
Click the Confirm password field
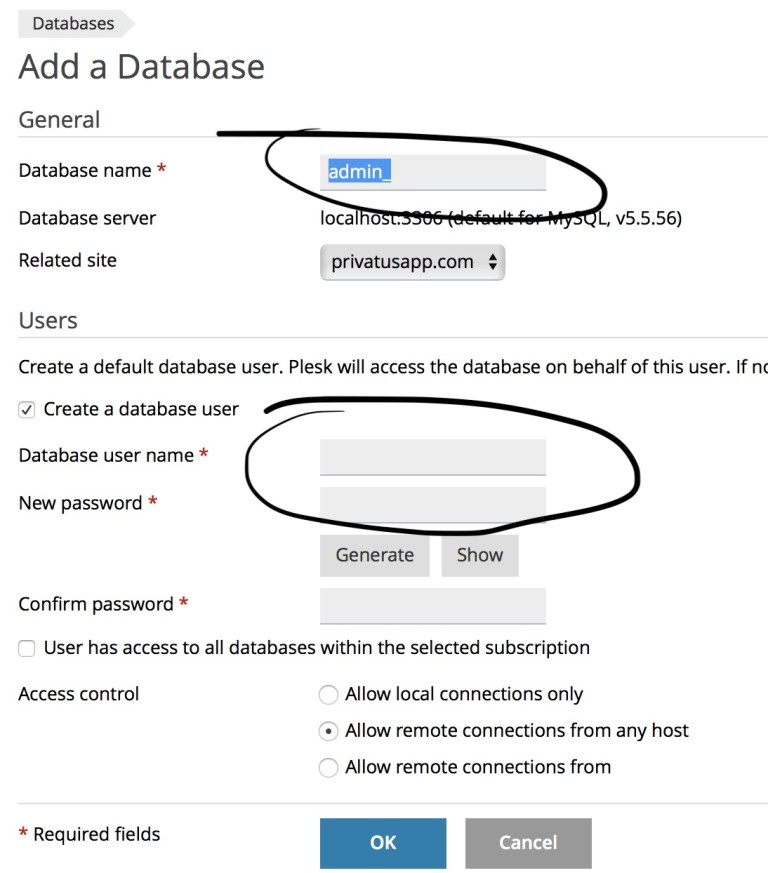433,606
